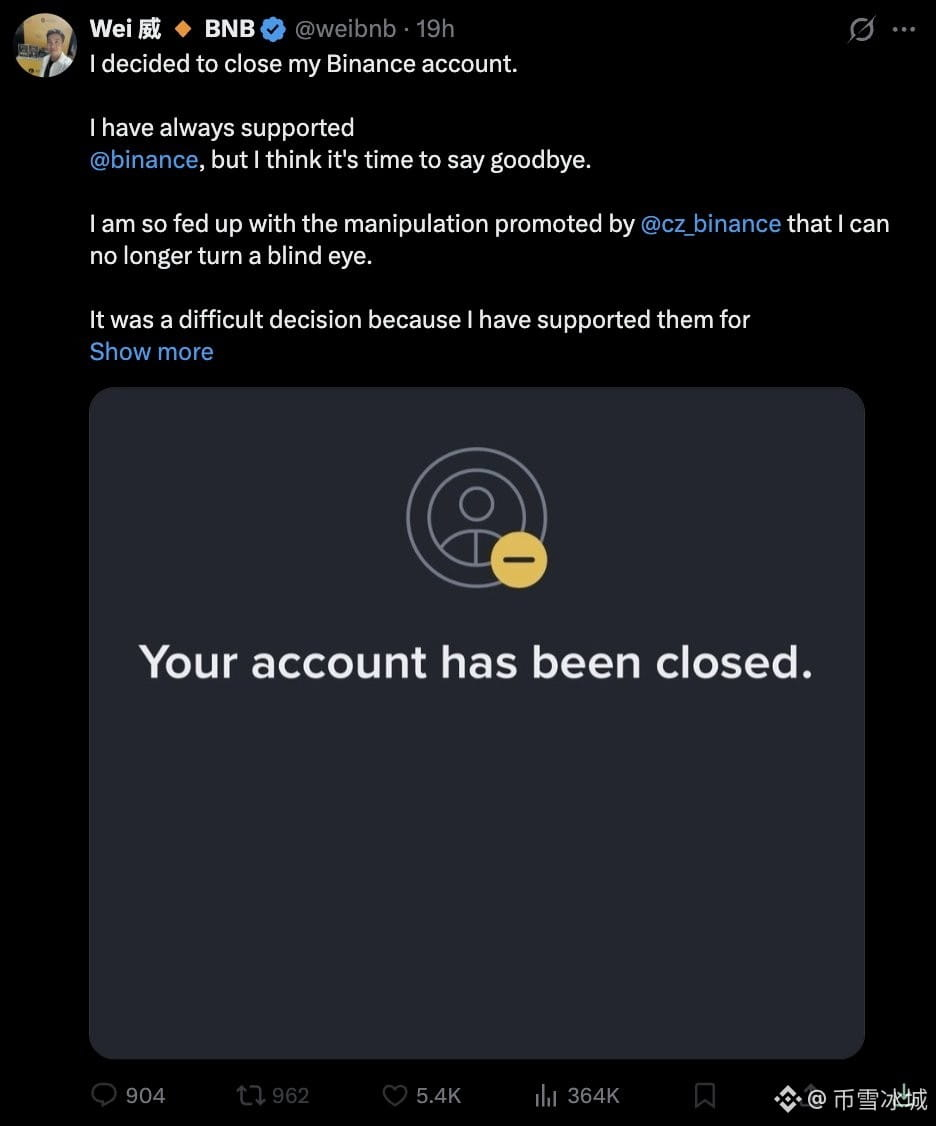Viewport: 936px width, 1126px height.
Task: Repost this tweet via retweet icon
Action: (251, 1095)
